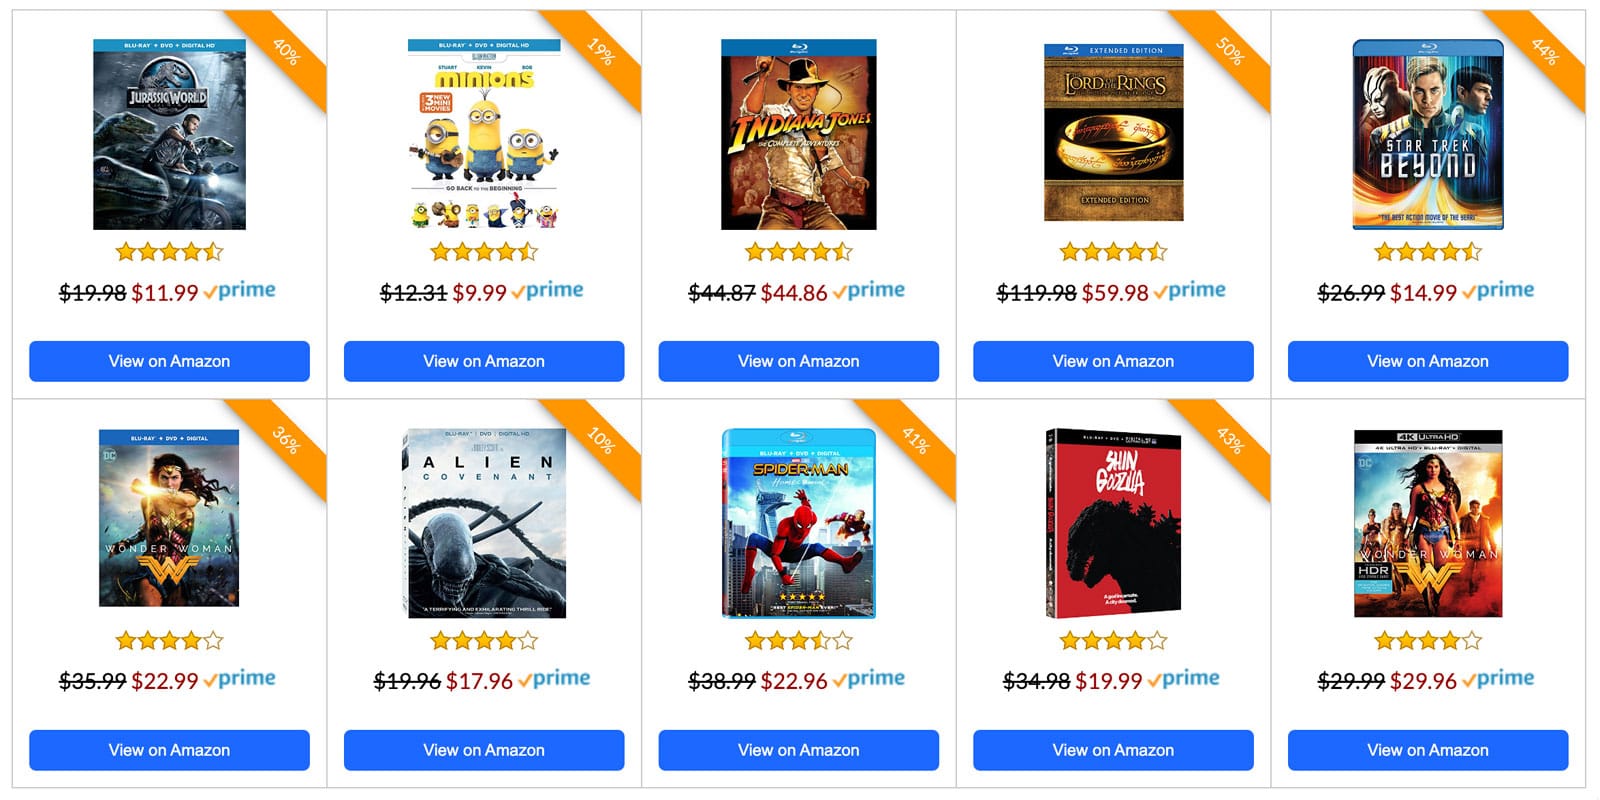View Alien Covenant on Amazon
1600x800 pixels.
coord(484,750)
